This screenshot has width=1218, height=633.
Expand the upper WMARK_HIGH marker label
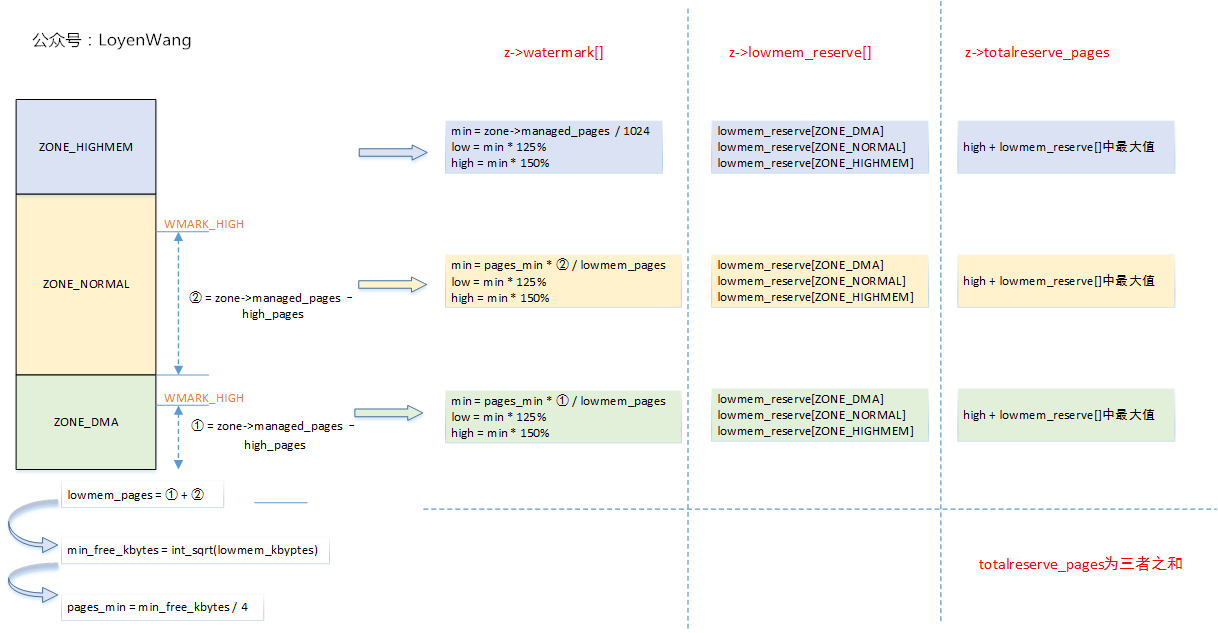tap(203, 224)
